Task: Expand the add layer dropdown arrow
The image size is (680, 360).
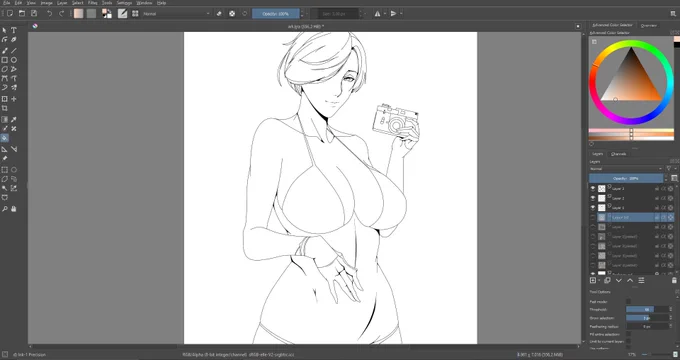Action: point(600,281)
